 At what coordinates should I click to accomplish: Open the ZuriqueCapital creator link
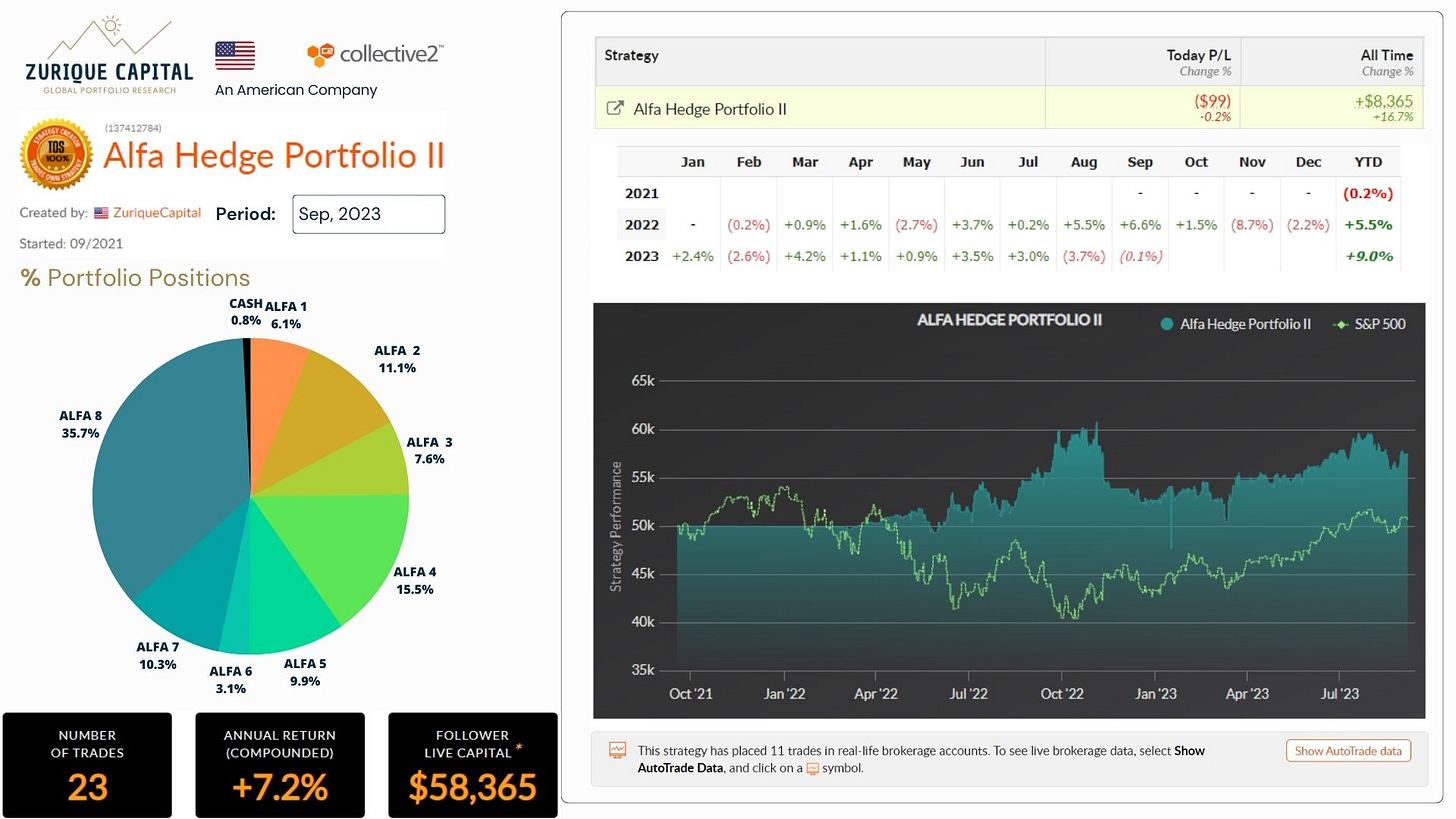pyautogui.click(x=156, y=213)
